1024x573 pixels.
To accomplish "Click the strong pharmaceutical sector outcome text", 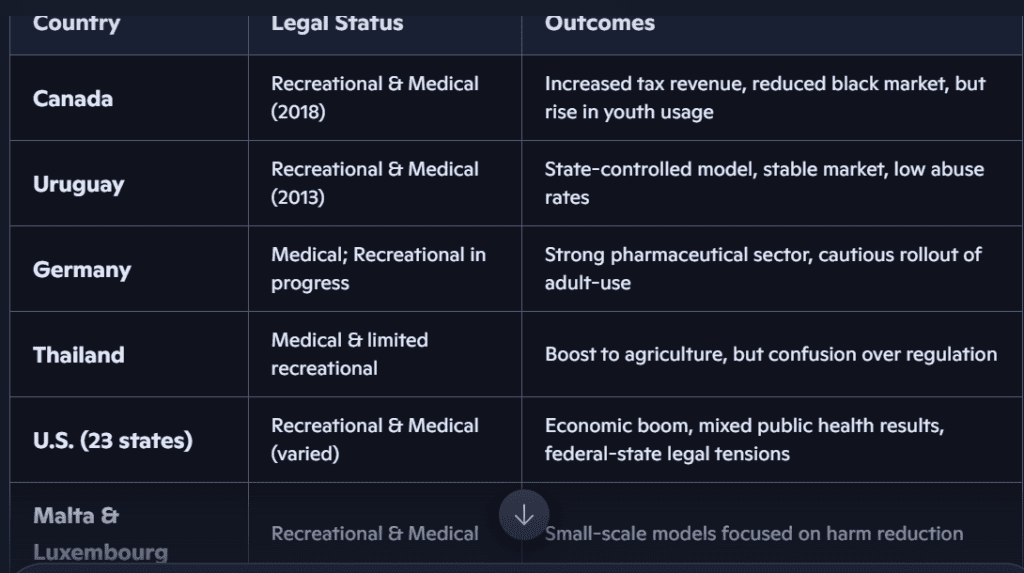I will pos(763,269).
